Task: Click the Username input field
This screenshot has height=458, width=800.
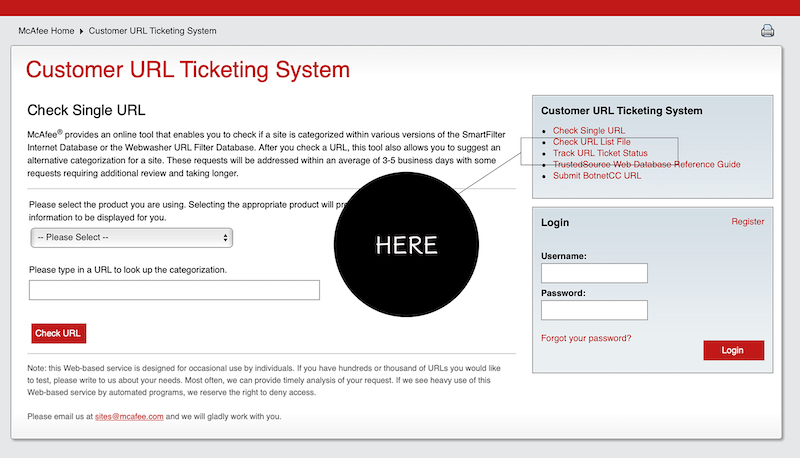Action: [x=594, y=273]
